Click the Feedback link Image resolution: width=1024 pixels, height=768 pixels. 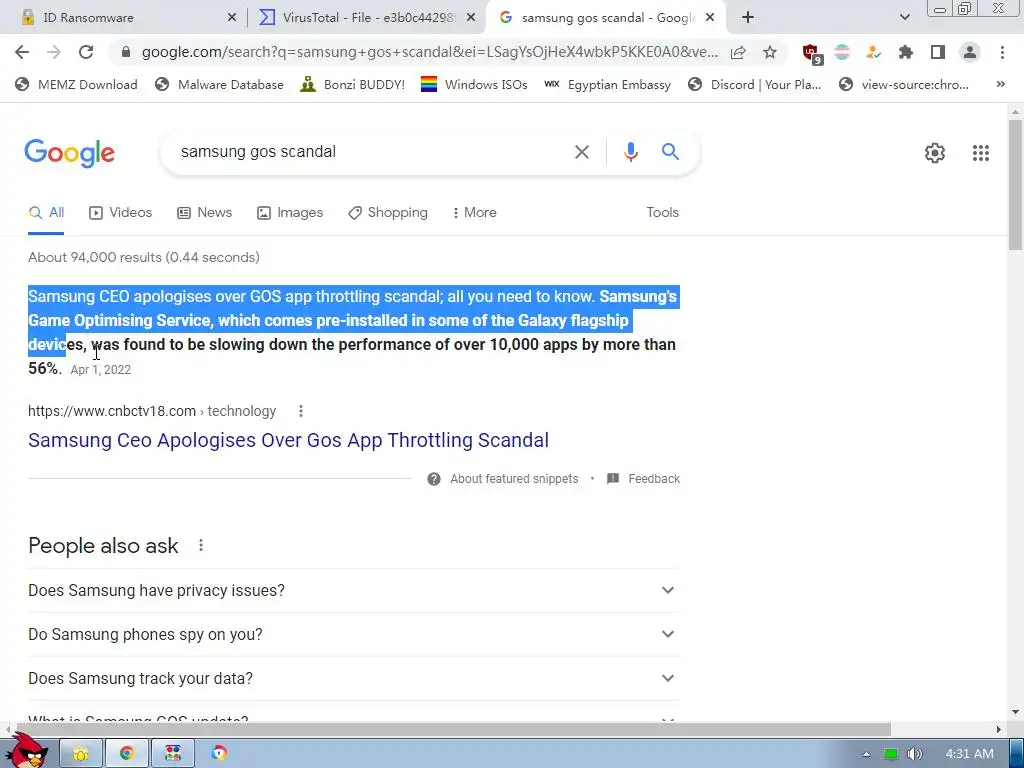654,479
